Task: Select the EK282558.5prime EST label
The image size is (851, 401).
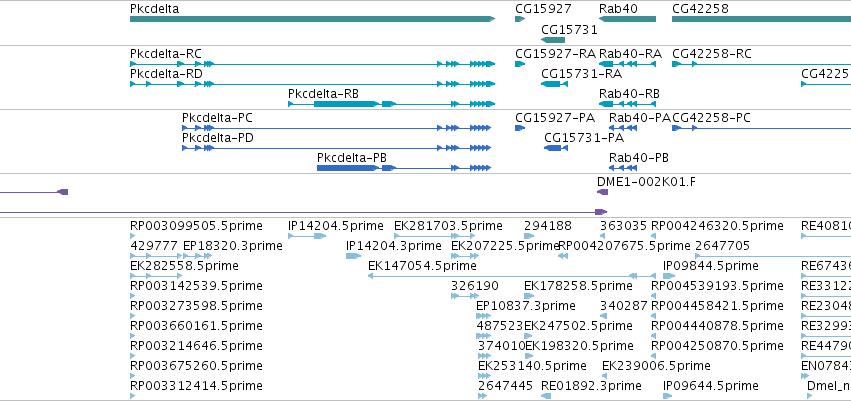Action: pyautogui.click(x=184, y=266)
